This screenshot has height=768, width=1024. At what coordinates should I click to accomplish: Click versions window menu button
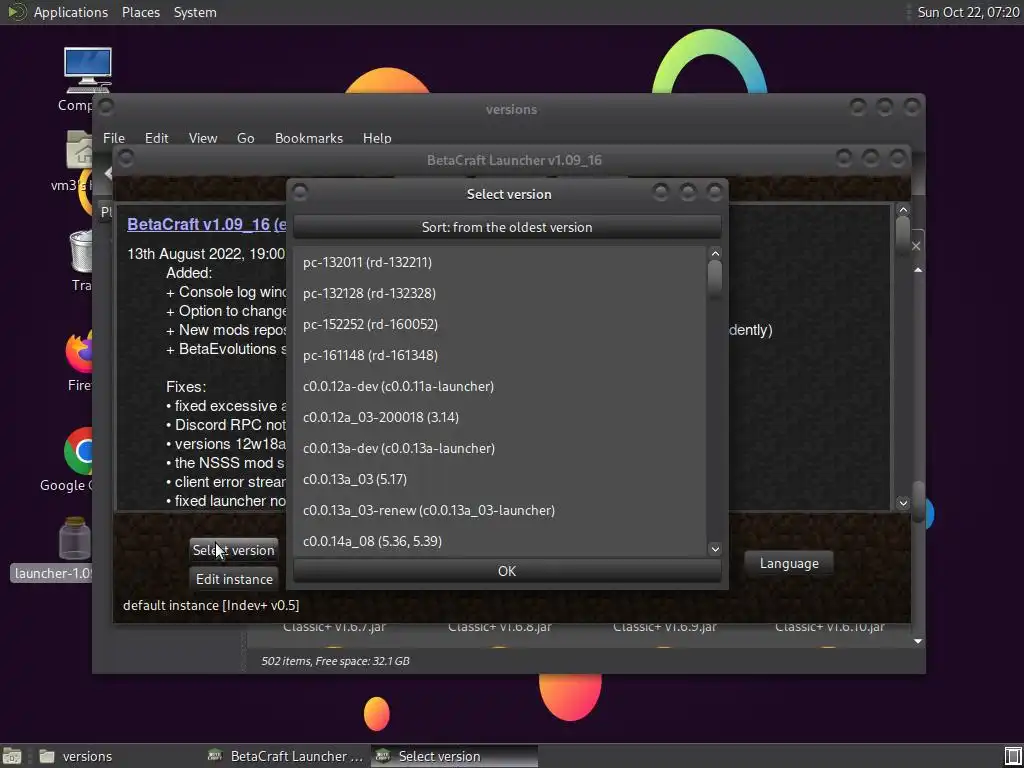coord(106,107)
